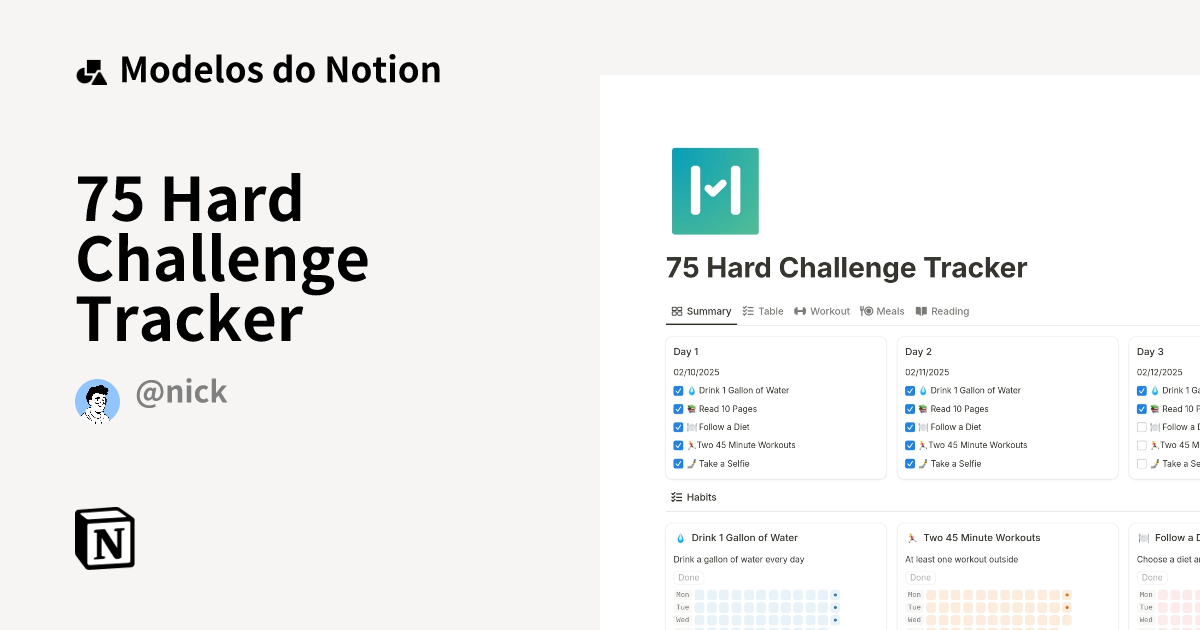Open the Done status on workouts card
1200x630 pixels.
click(x=919, y=577)
